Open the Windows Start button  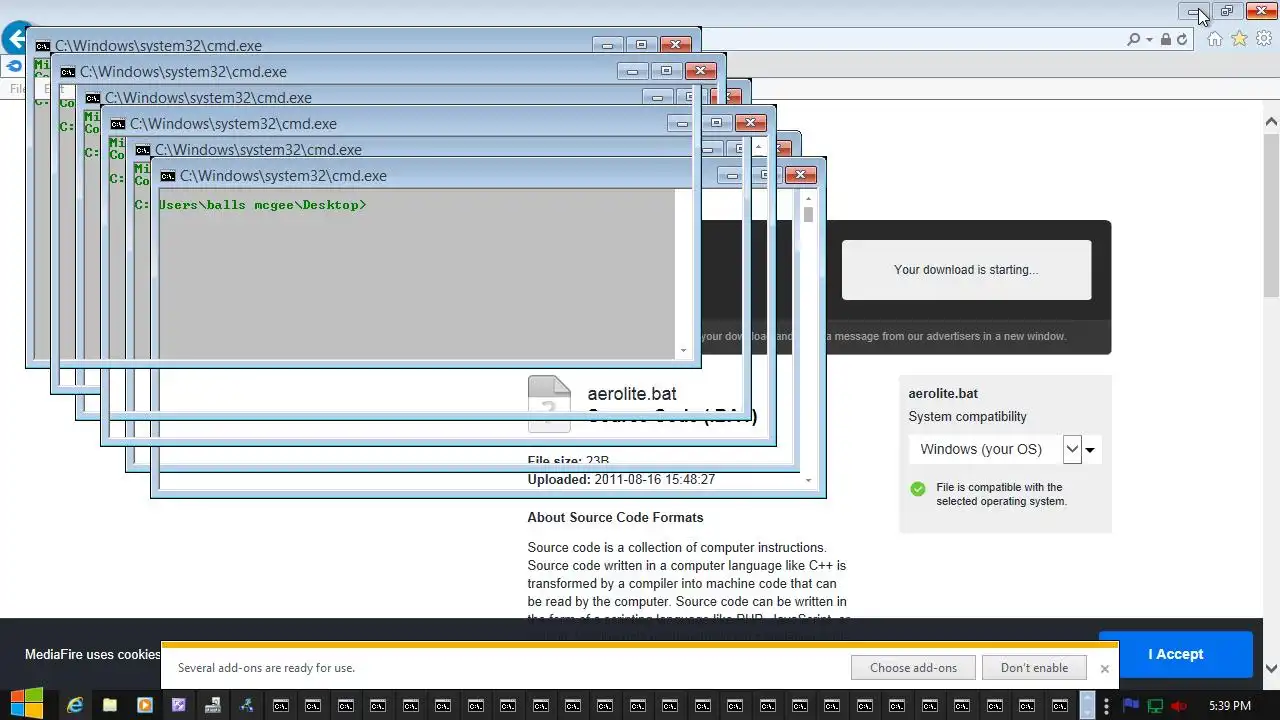(26, 705)
